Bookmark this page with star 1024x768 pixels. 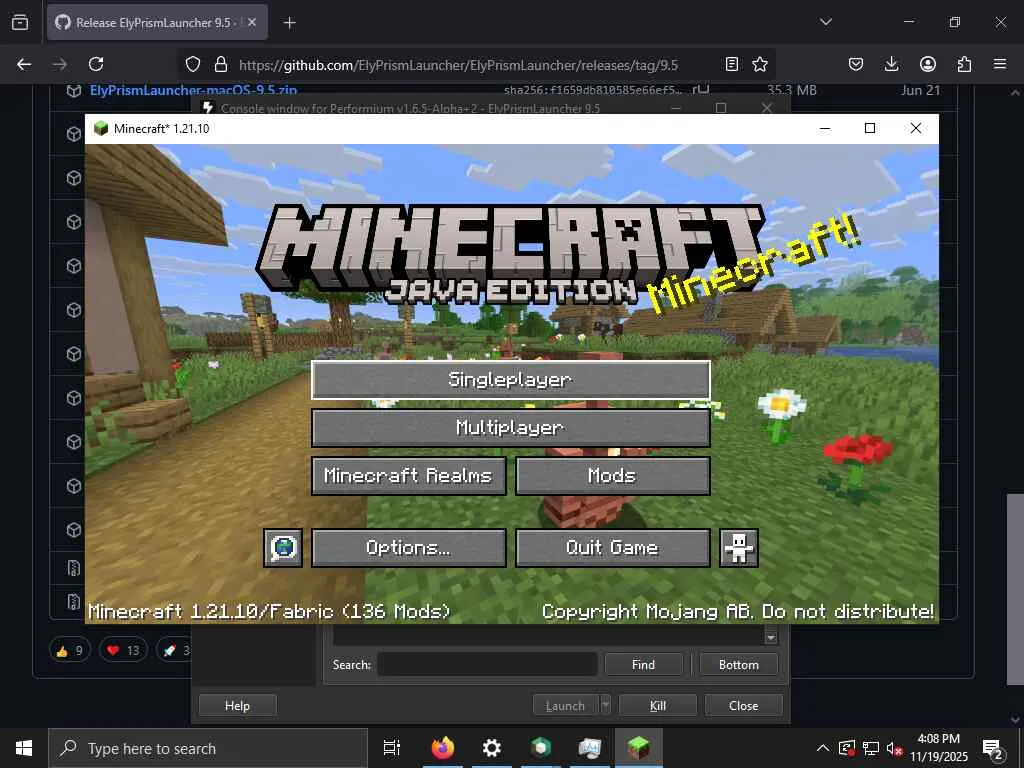[760, 64]
